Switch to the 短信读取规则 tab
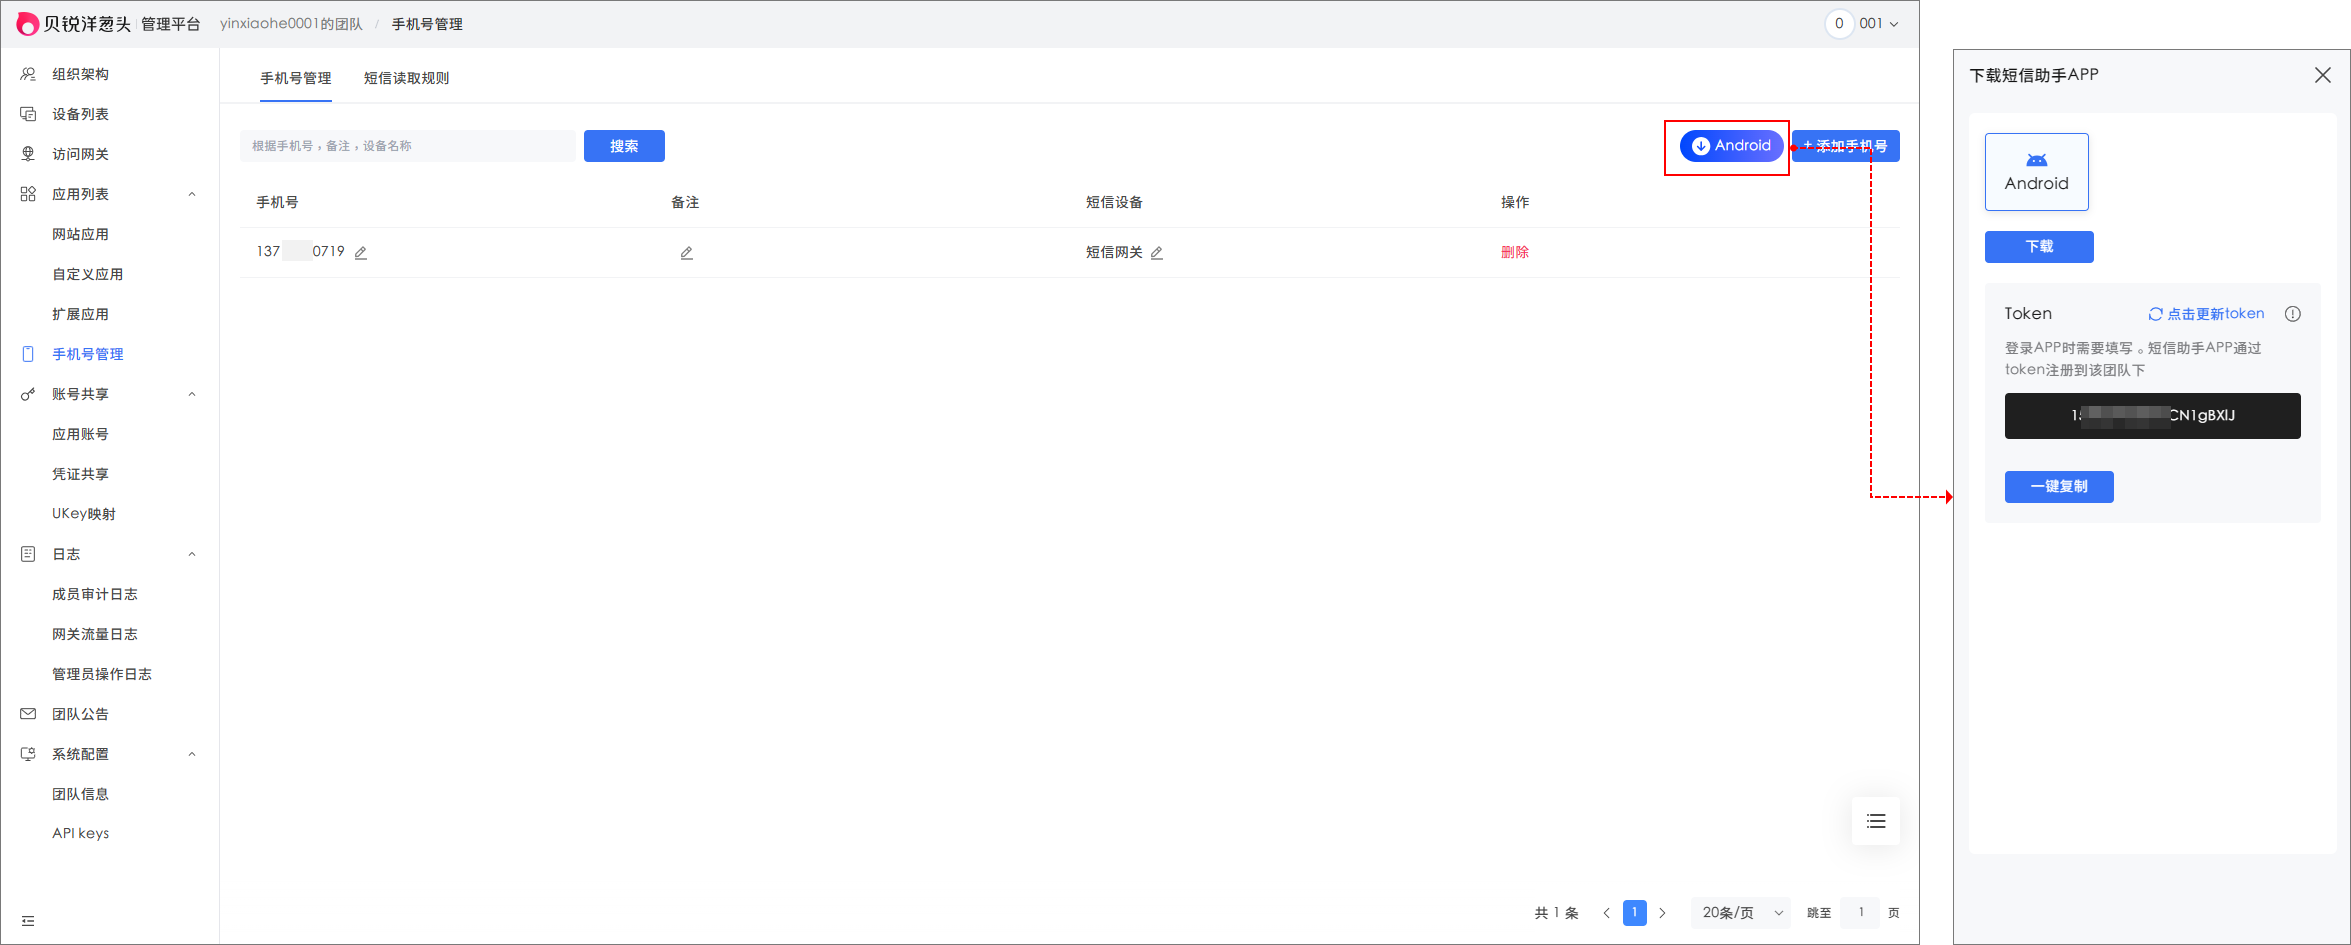 coord(406,78)
